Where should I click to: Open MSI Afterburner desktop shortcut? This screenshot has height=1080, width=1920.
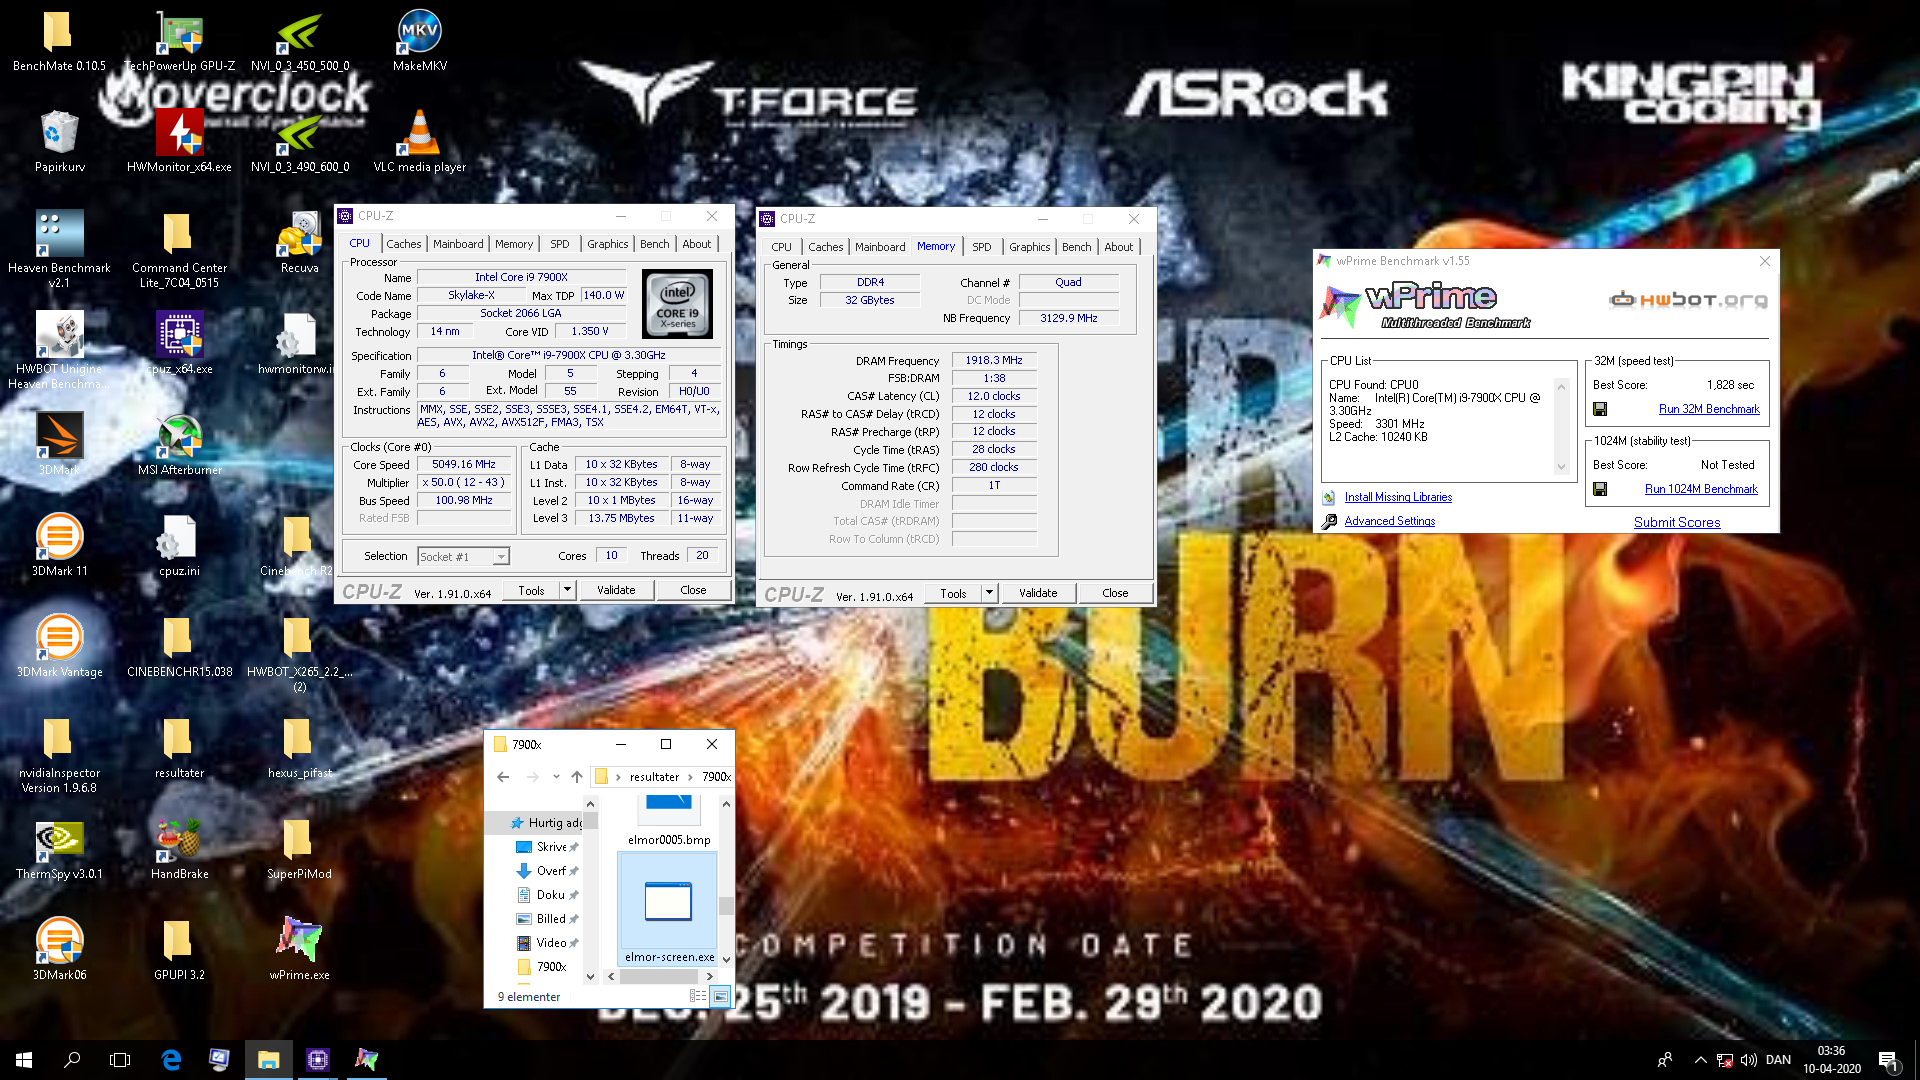pyautogui.click(x=180, y=445)
